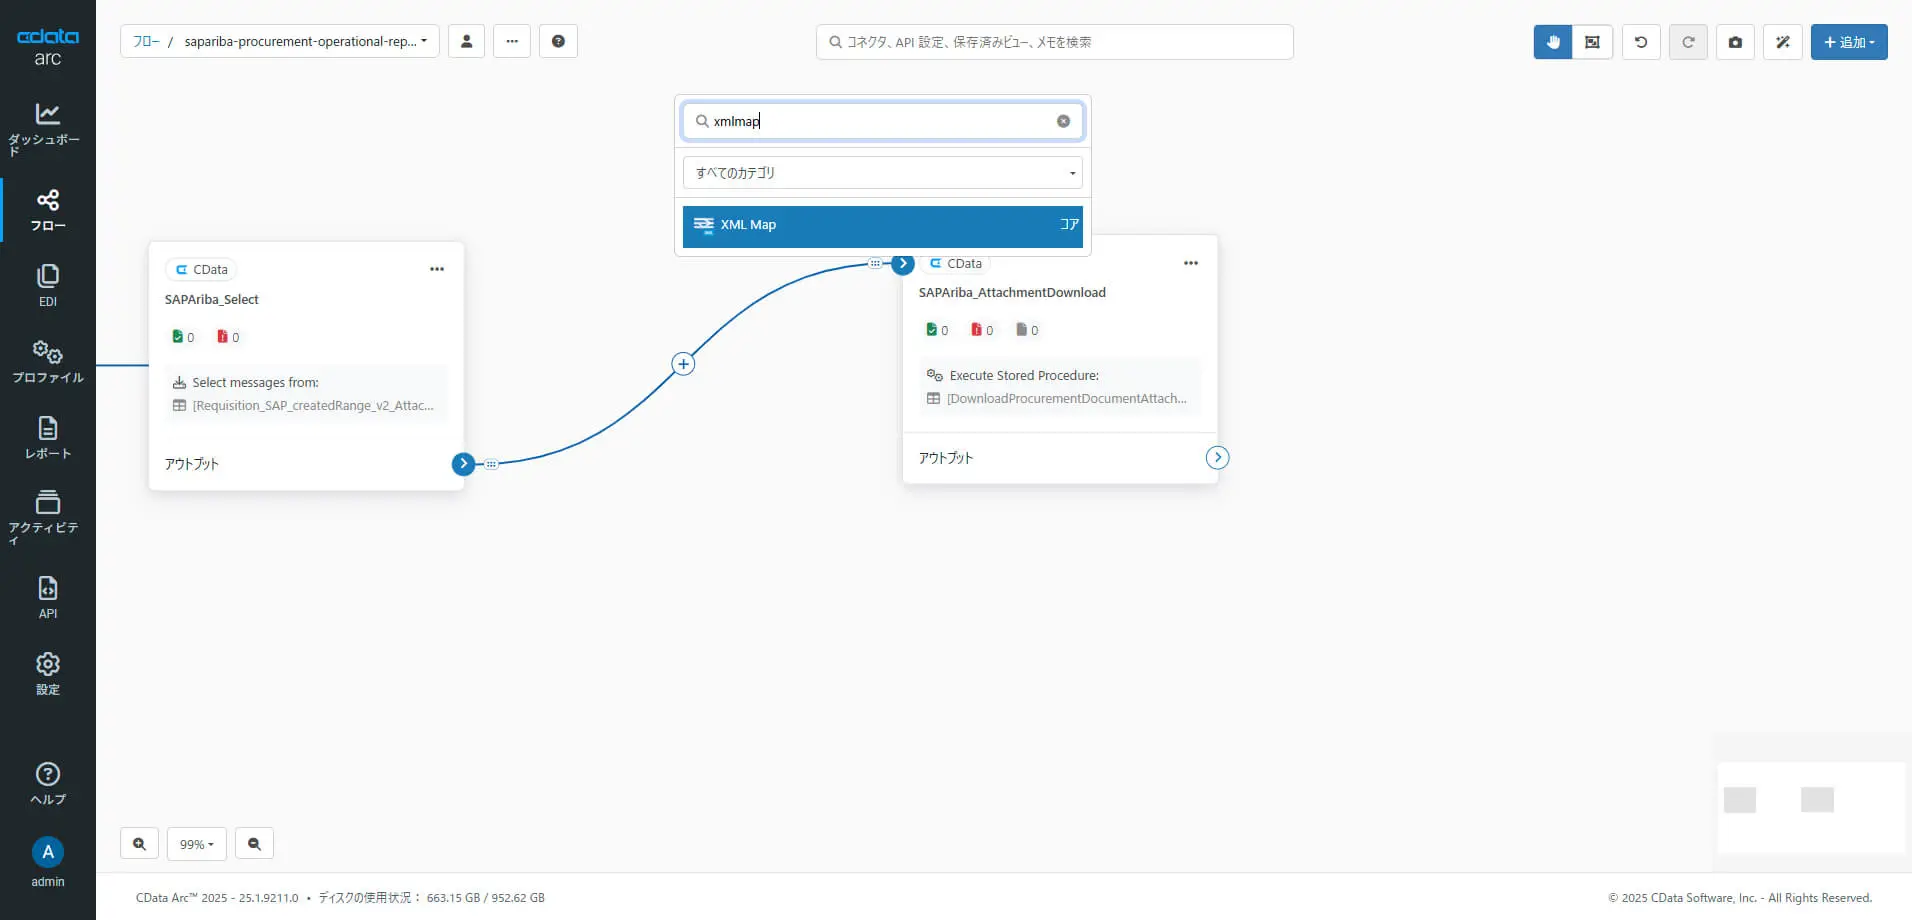
Task: Click the plus button on connection line
Action: point(683,364)
